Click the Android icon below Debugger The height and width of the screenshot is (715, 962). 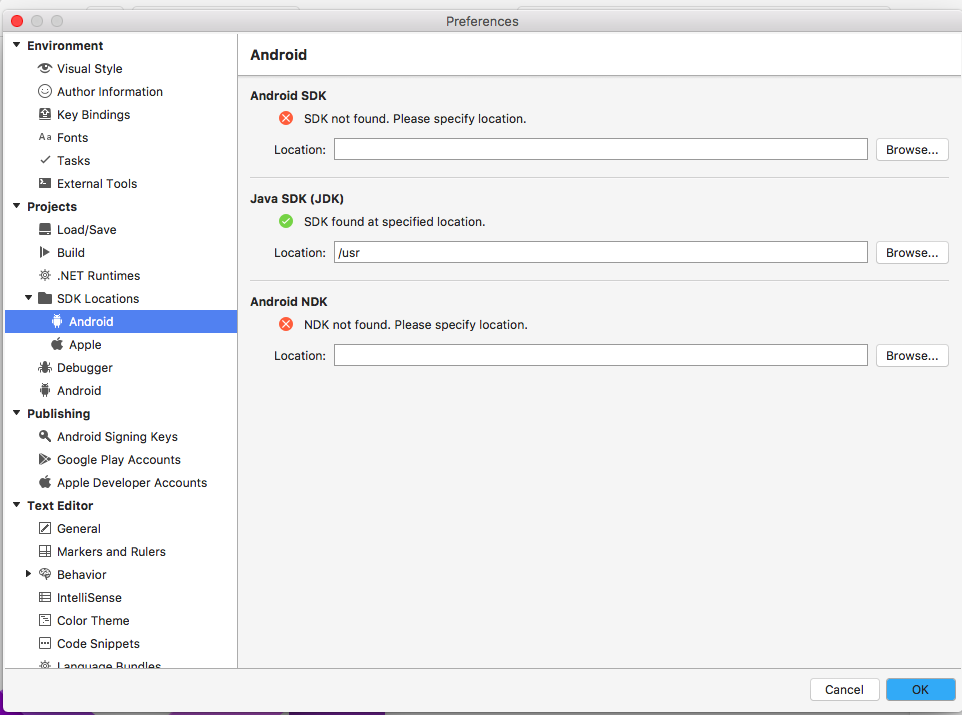tap(45, 390)
